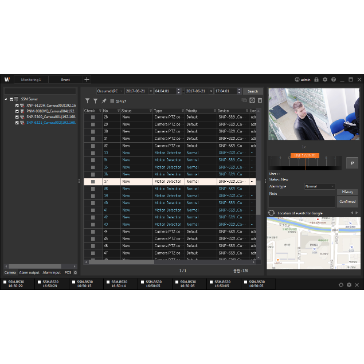Click the trash delete icon above the table
The width and height of the screenshot is (364, 364).
tap(260, 100)
